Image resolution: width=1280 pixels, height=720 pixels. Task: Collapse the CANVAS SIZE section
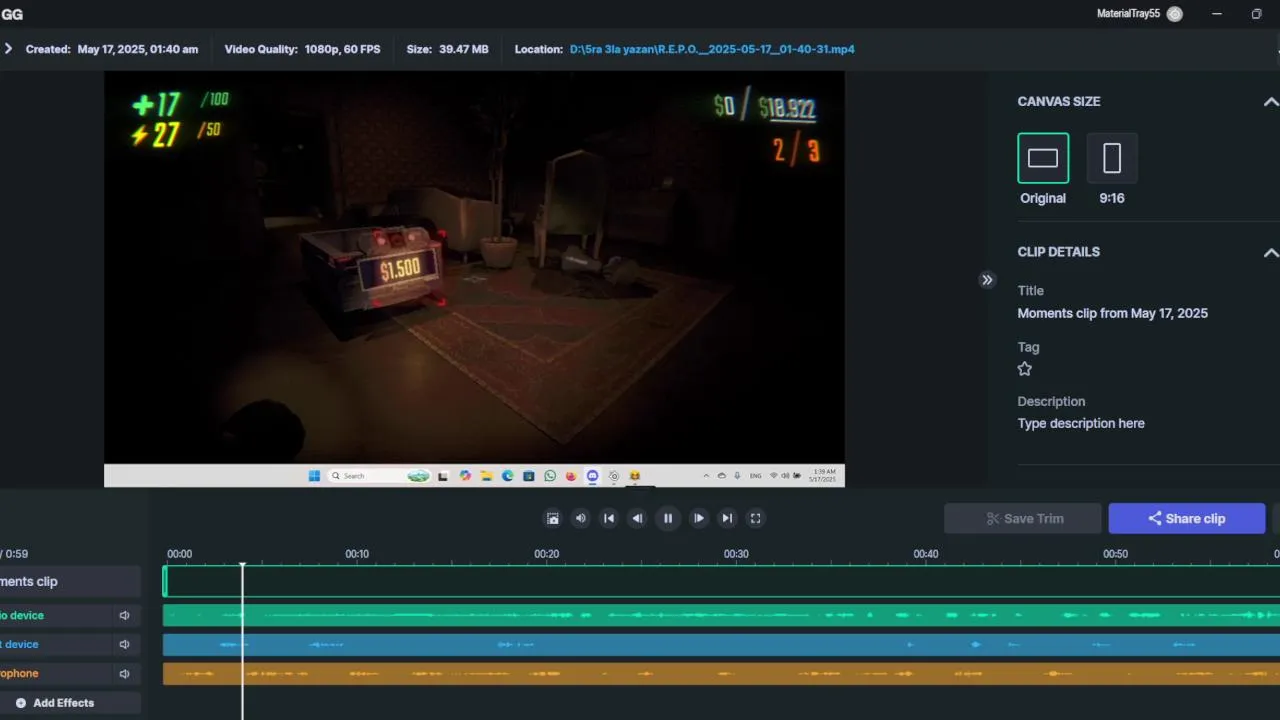(1270, 102)
